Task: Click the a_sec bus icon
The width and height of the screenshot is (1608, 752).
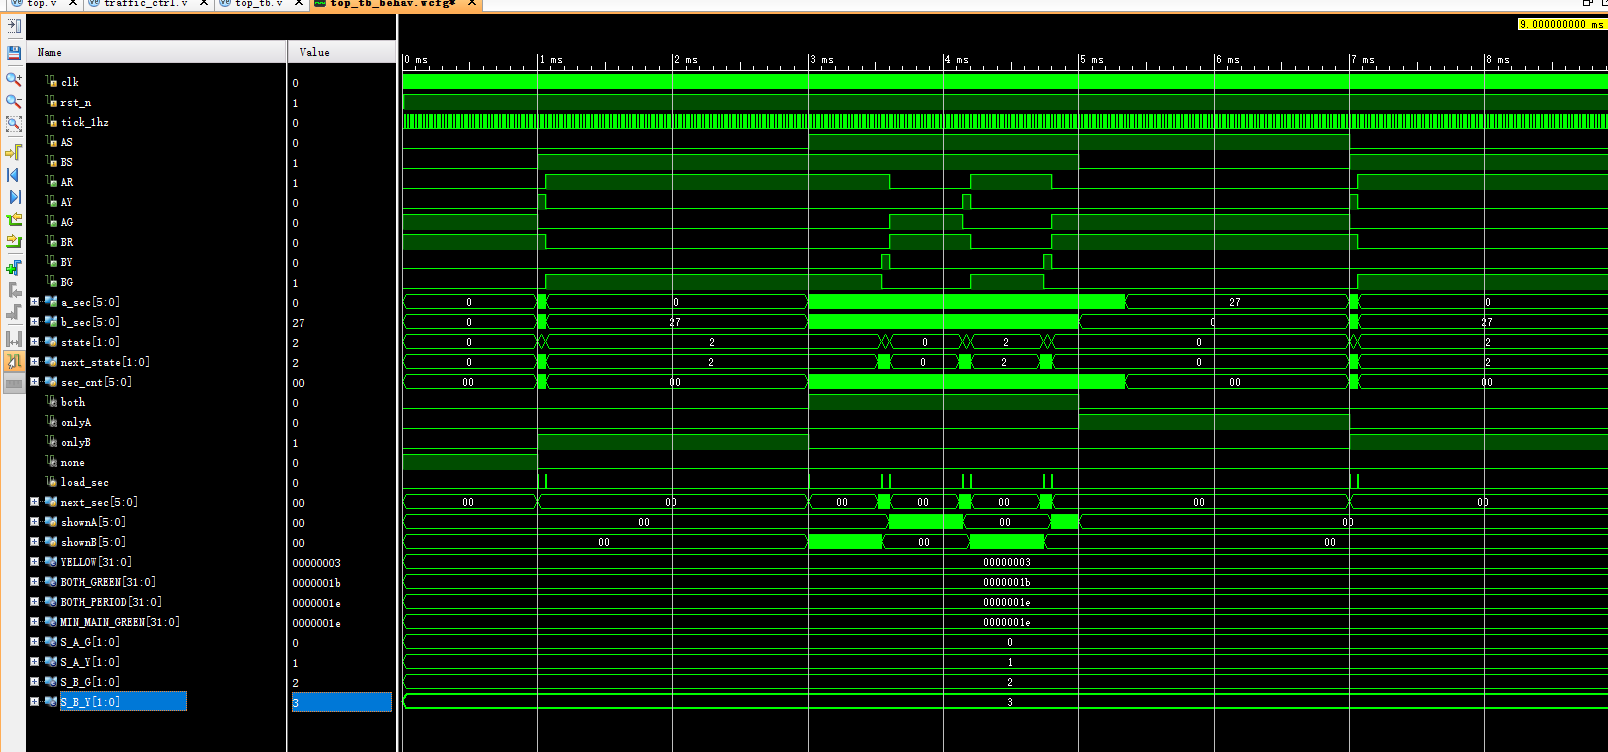Action: coord(51,301)
